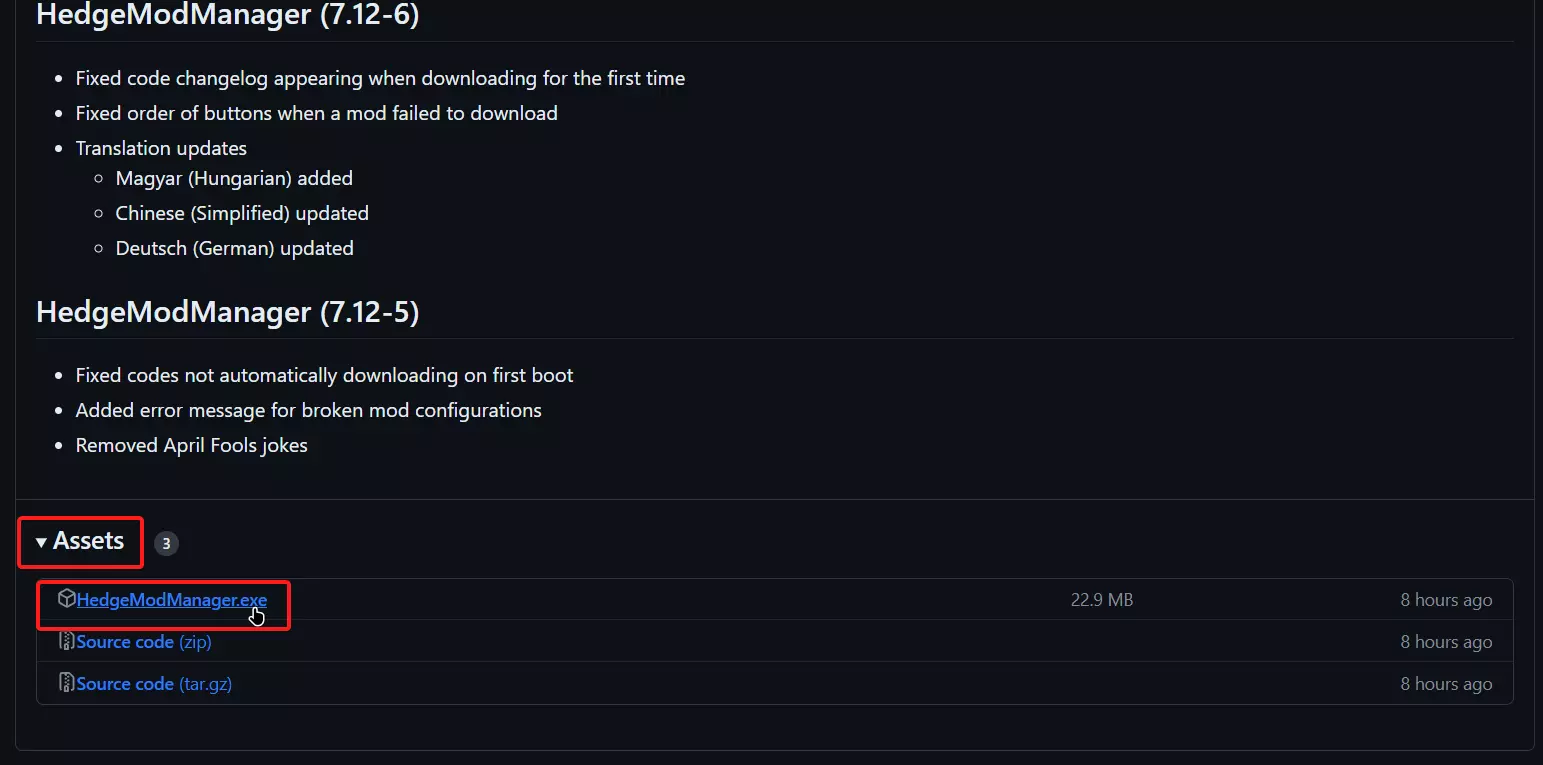
Task: Click the HedgeModManager (7.12-5) heading
Action: click(227, 312)
